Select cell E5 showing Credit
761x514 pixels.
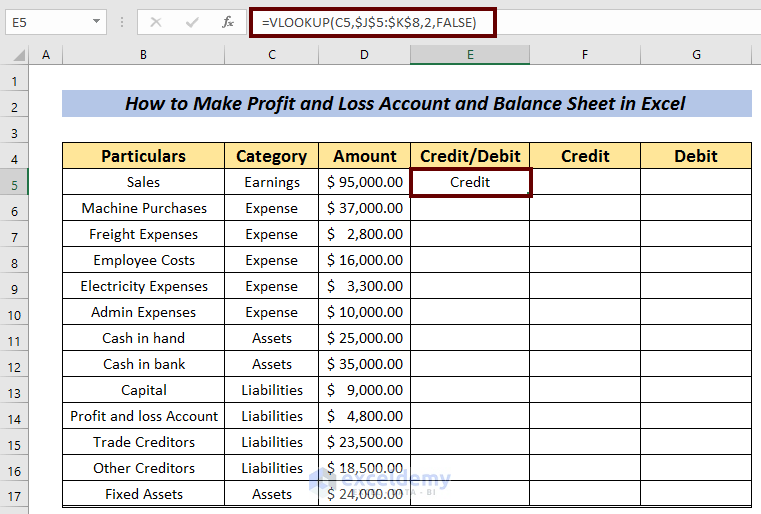click(470, 182)
